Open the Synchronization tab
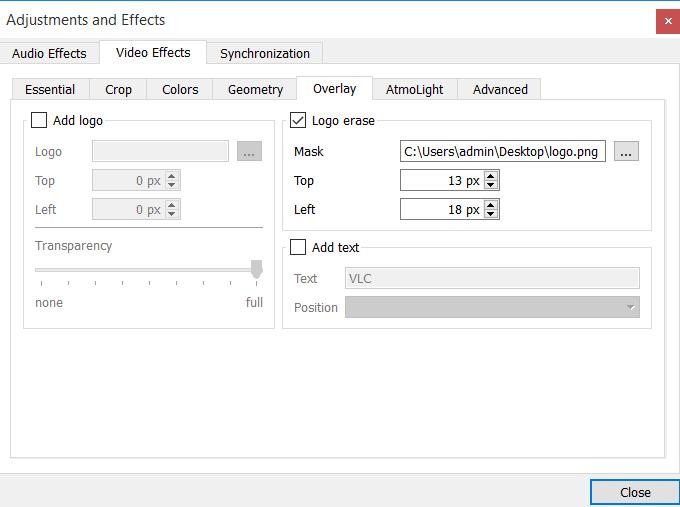 point(265,54)
